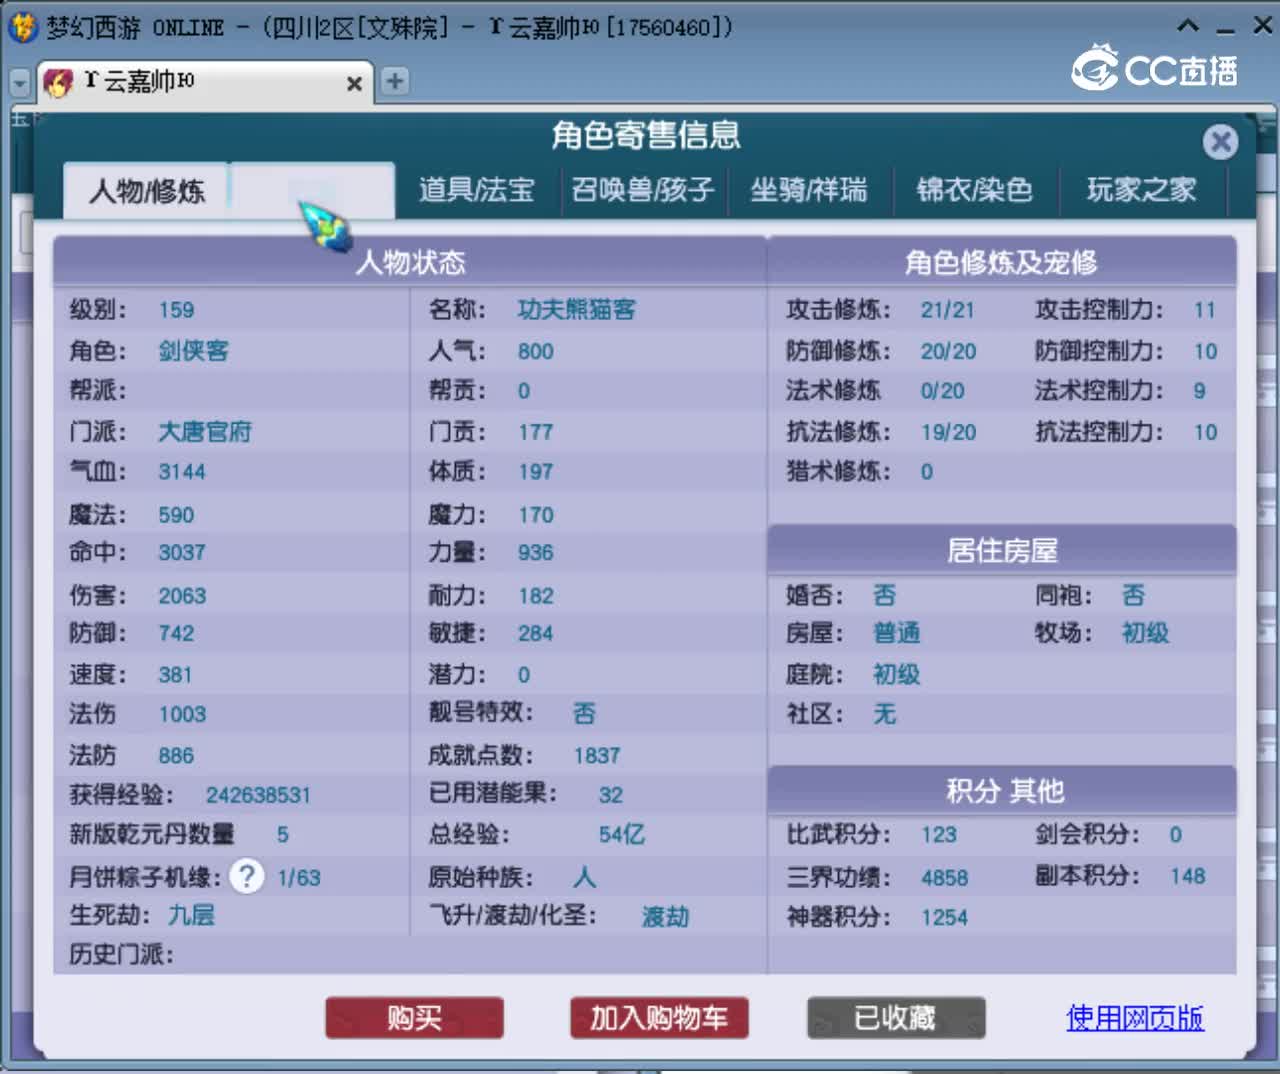
Task: Click the 伤害 value 2063
Action: click(182, 596)
